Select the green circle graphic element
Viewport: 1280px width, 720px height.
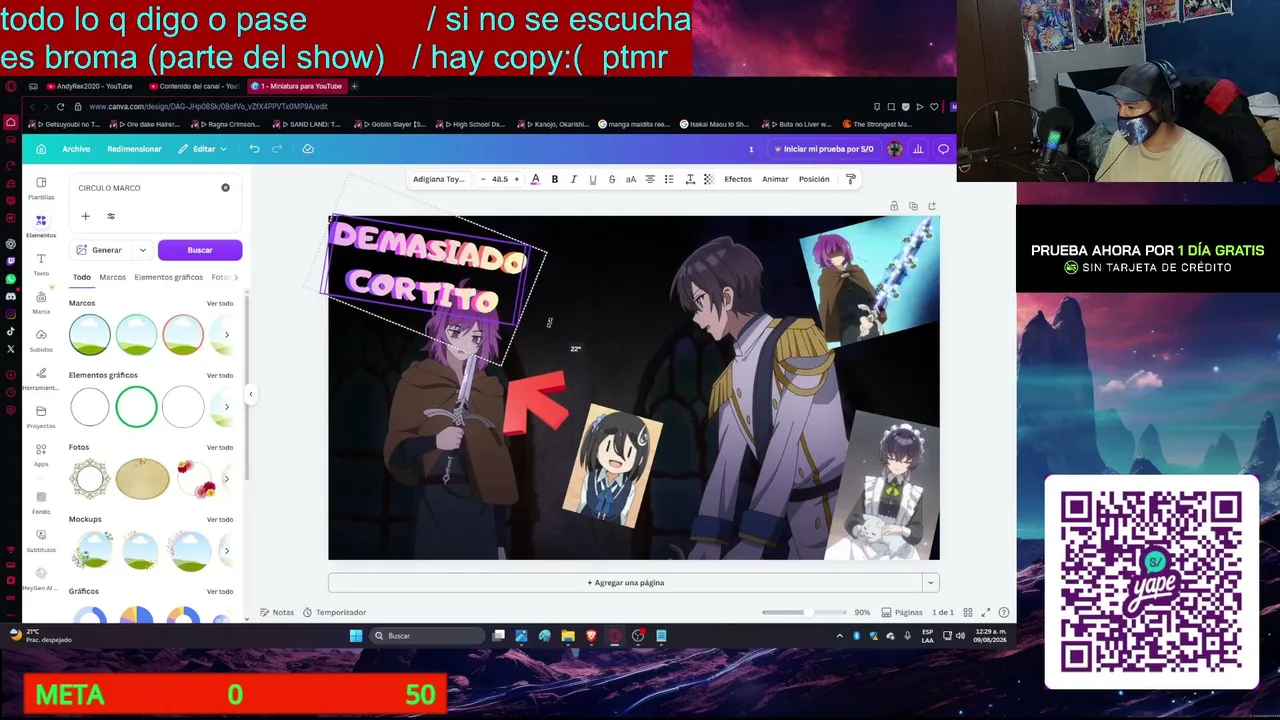point(136,407)
